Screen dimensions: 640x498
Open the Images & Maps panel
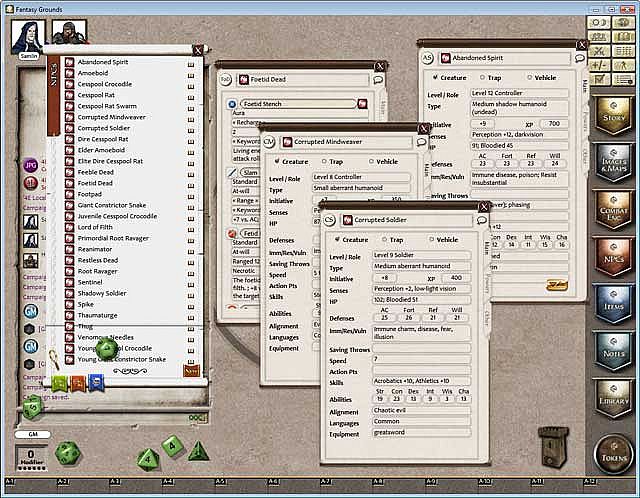(612, 159)
